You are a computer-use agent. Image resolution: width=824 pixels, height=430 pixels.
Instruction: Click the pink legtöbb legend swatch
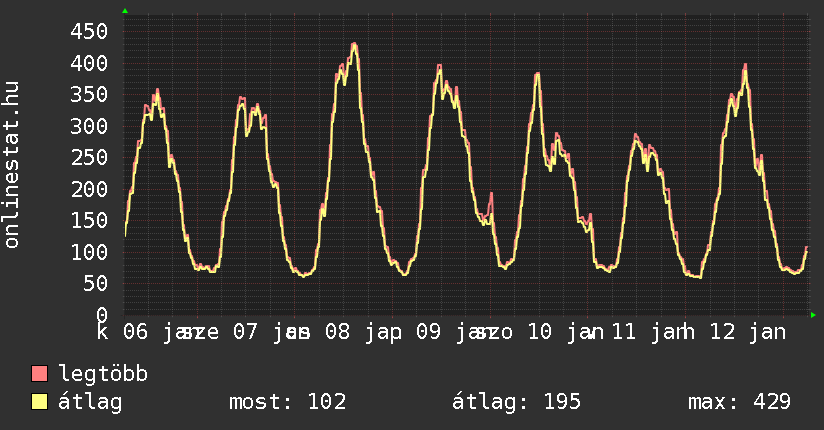coord(40,374)
